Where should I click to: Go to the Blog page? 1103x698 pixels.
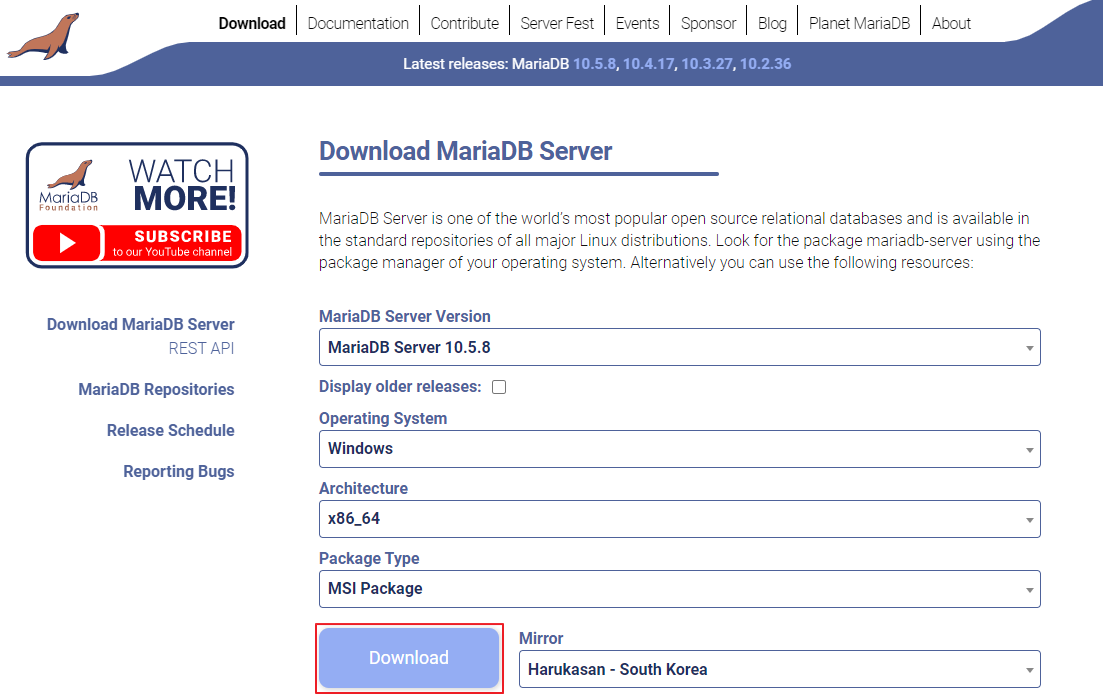(x=772, y=23)
